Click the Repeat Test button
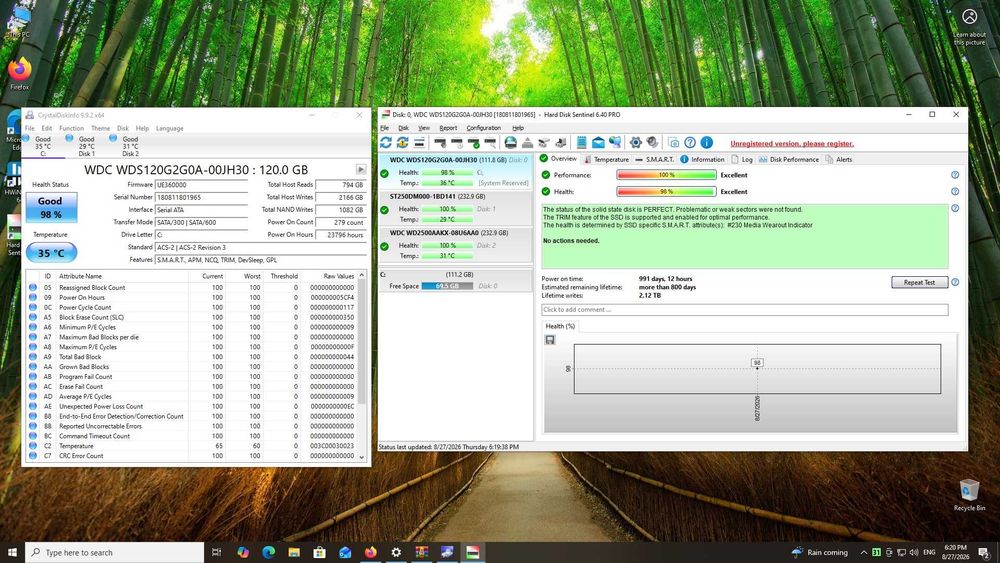 [919, 282]
